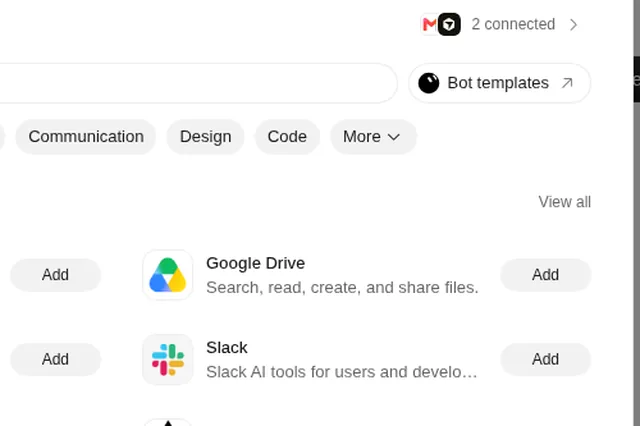
Task: Click 'Slack AI tools for users' description
Action: coord(341,372)
